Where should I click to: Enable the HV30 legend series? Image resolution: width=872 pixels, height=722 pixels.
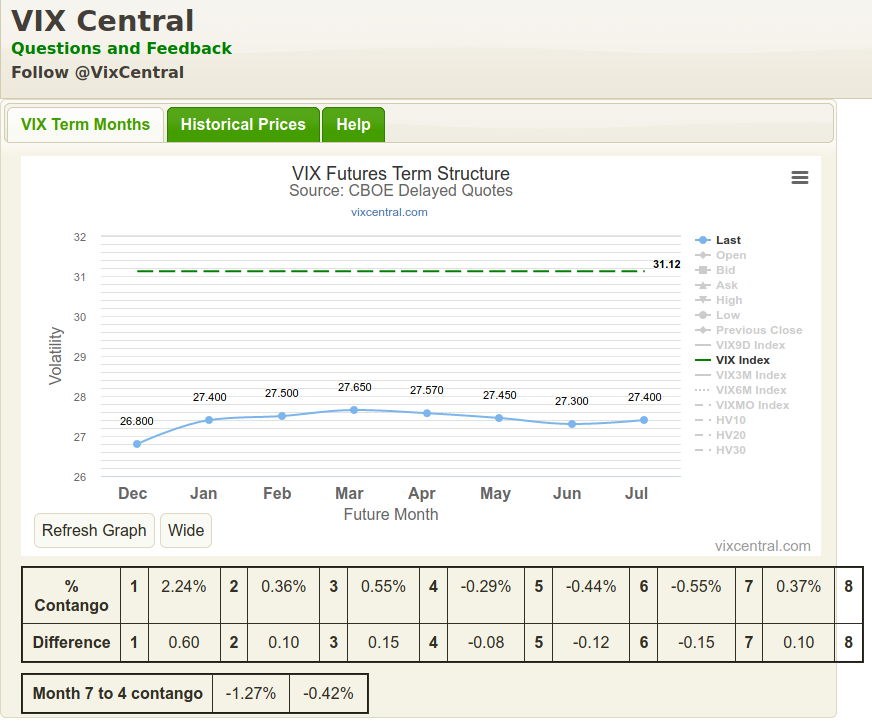(x=730, y=450)
